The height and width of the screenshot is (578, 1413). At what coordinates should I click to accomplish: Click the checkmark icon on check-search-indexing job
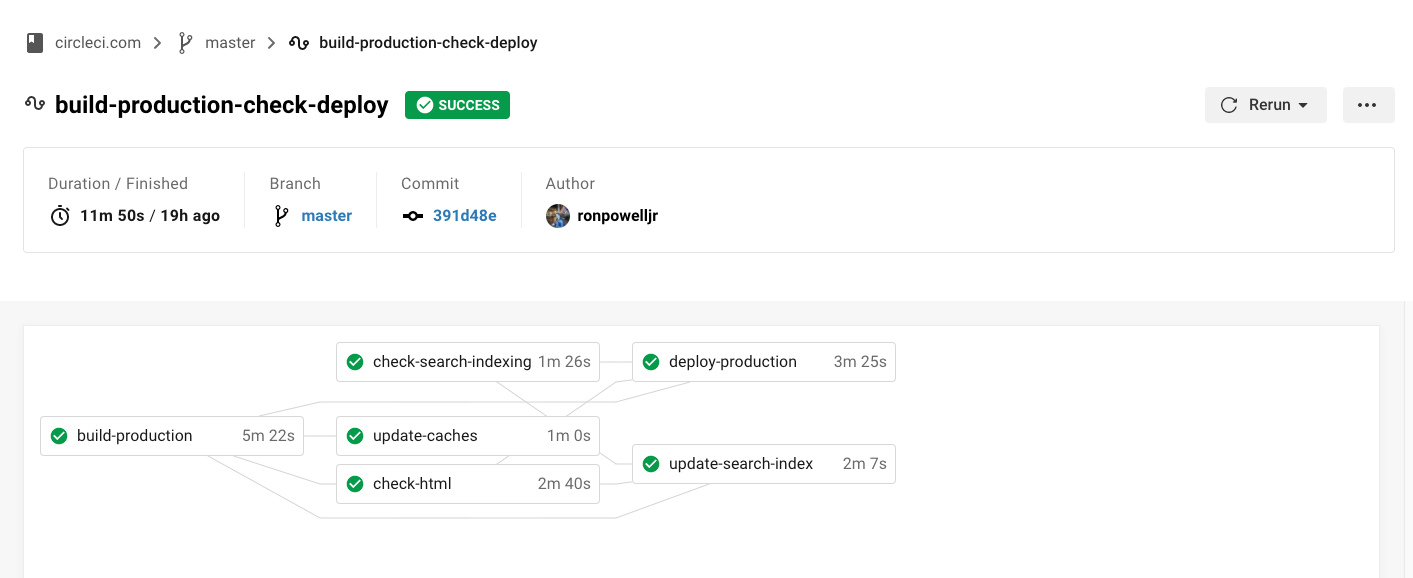coord(354,361)
